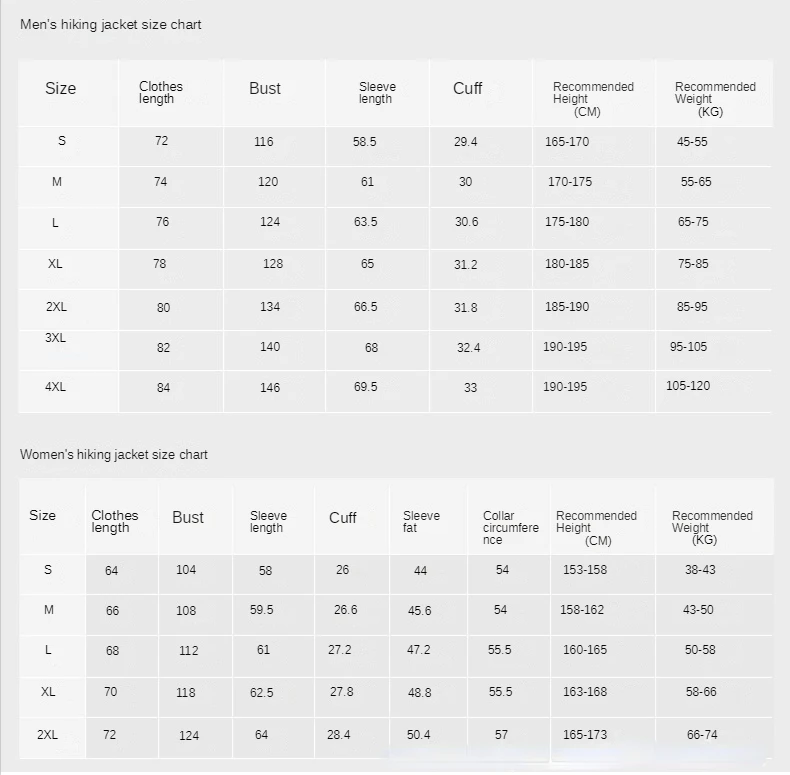Click women's size 2XL row label
Viewport: 790px width, 775px height.
[47, 735]
